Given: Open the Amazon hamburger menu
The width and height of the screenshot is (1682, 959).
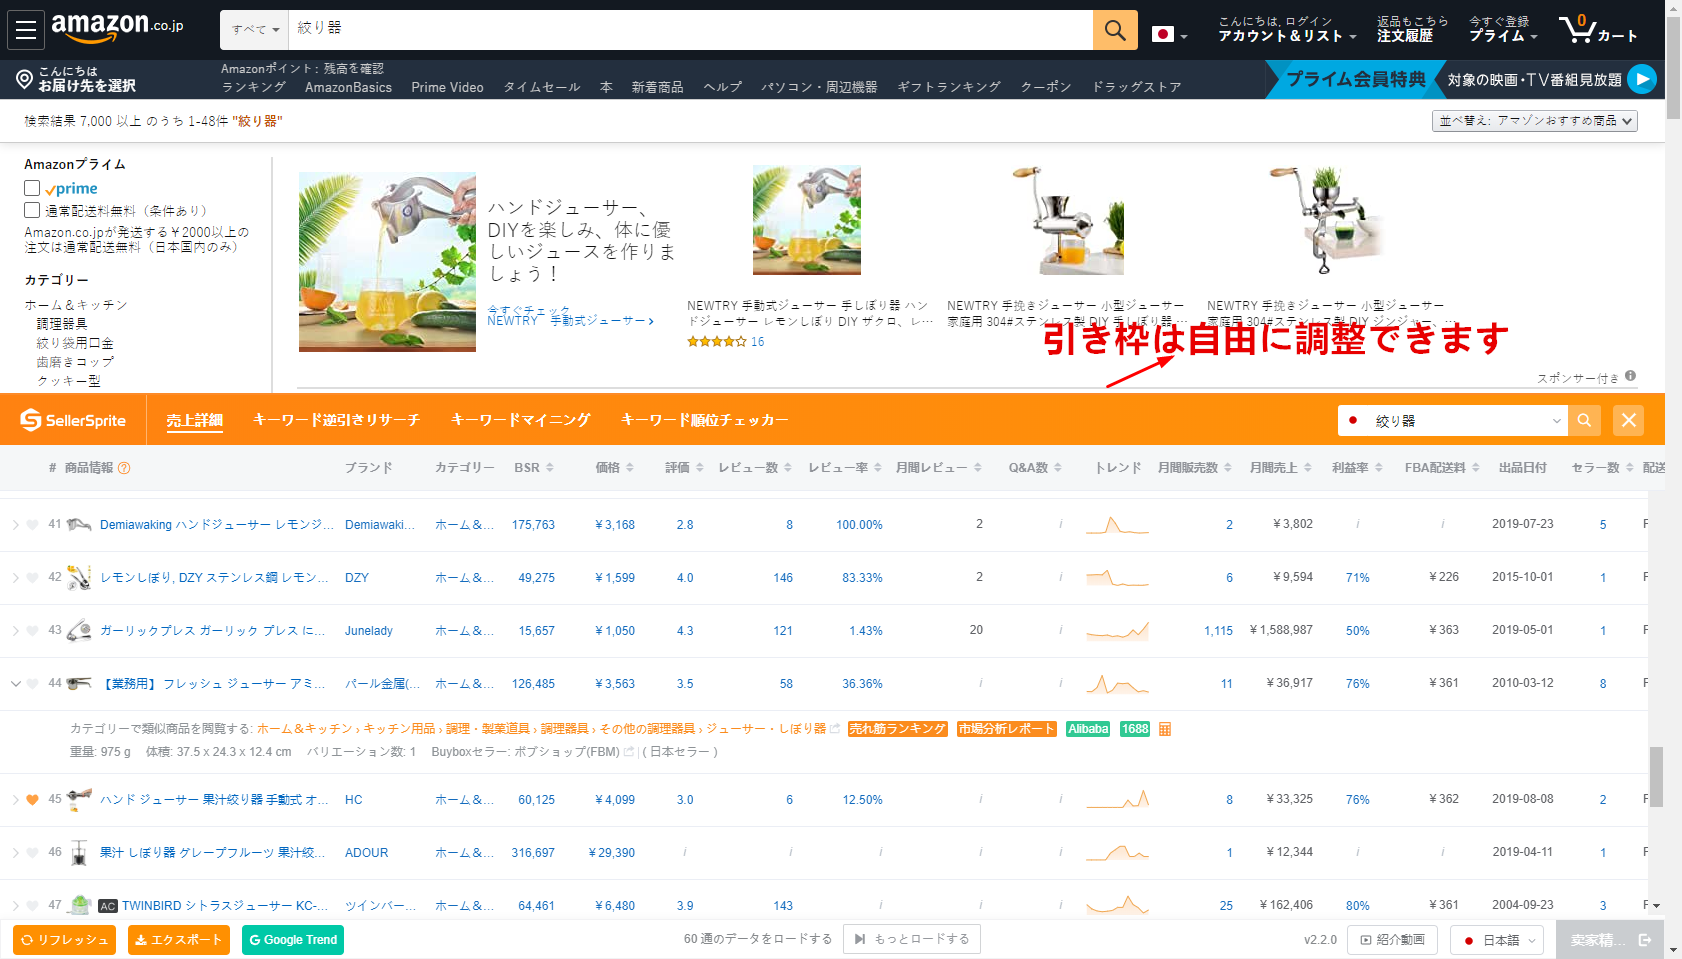Looking at the screenshot, I should 26,30.
